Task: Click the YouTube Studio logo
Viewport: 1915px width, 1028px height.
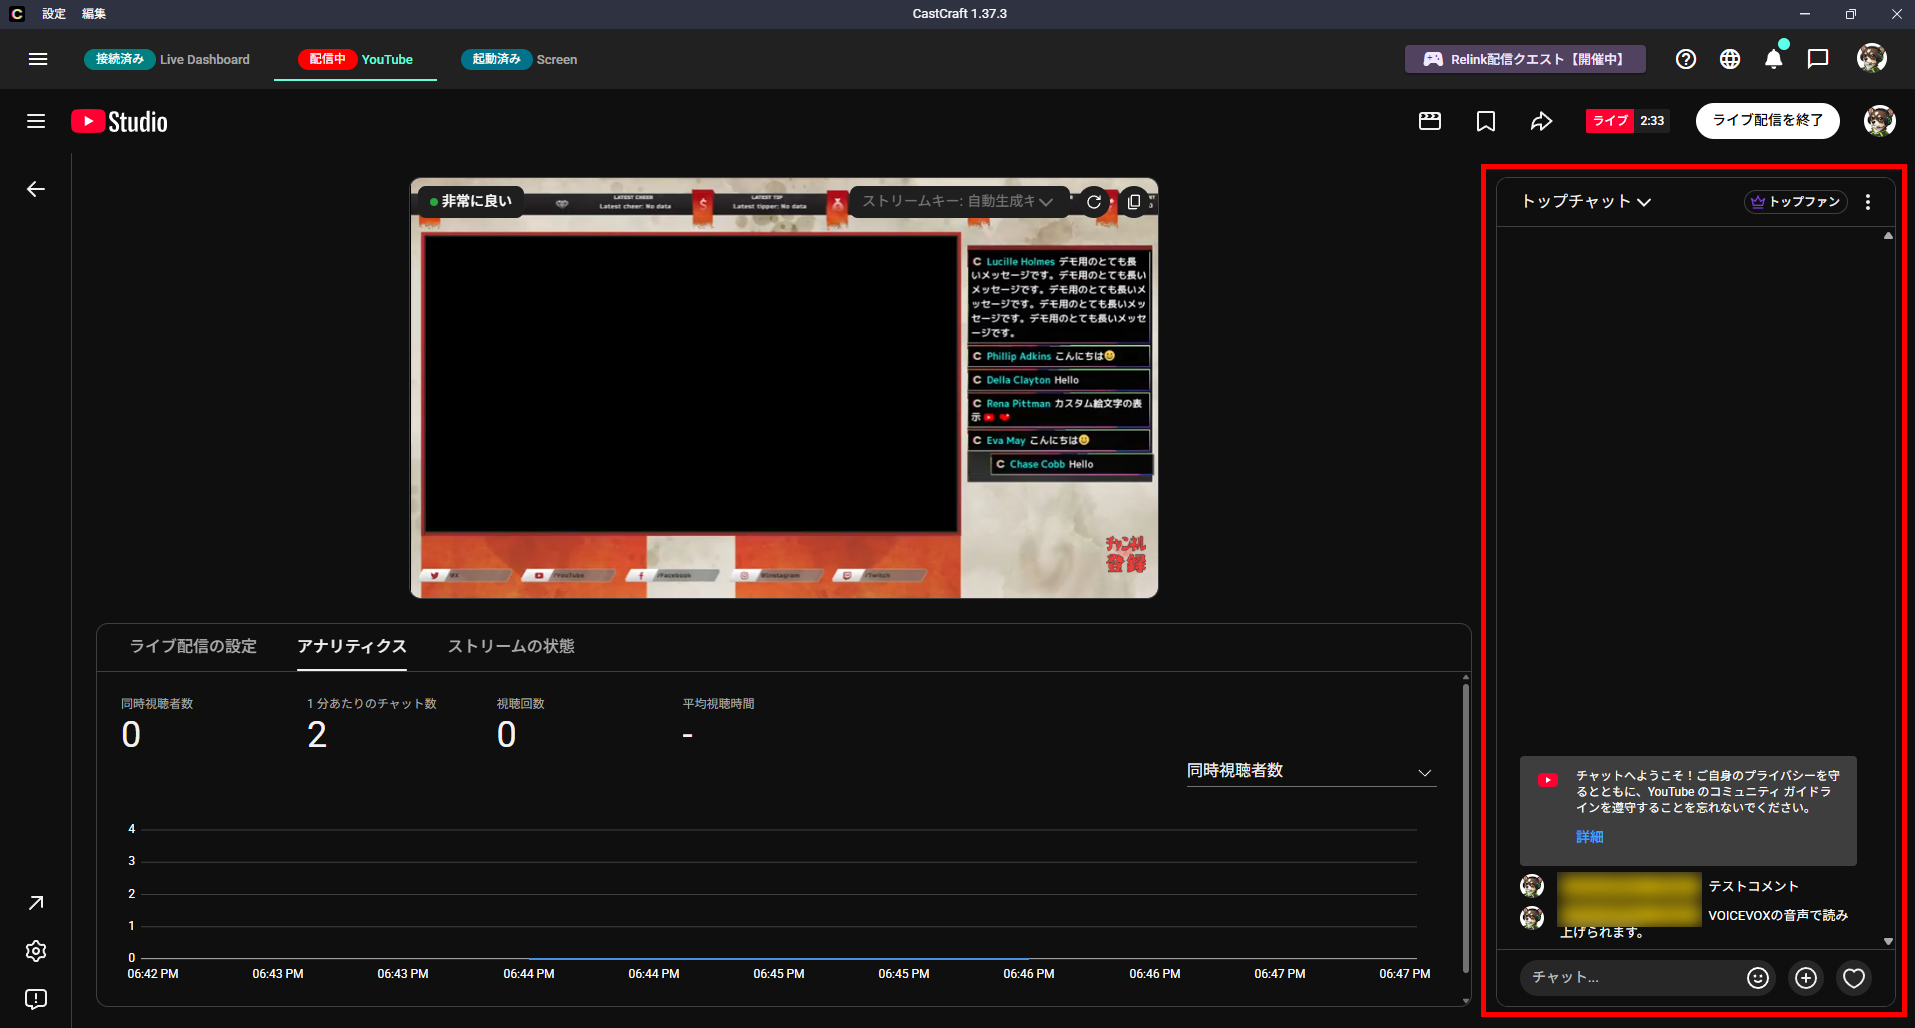Action: point(120,121)
